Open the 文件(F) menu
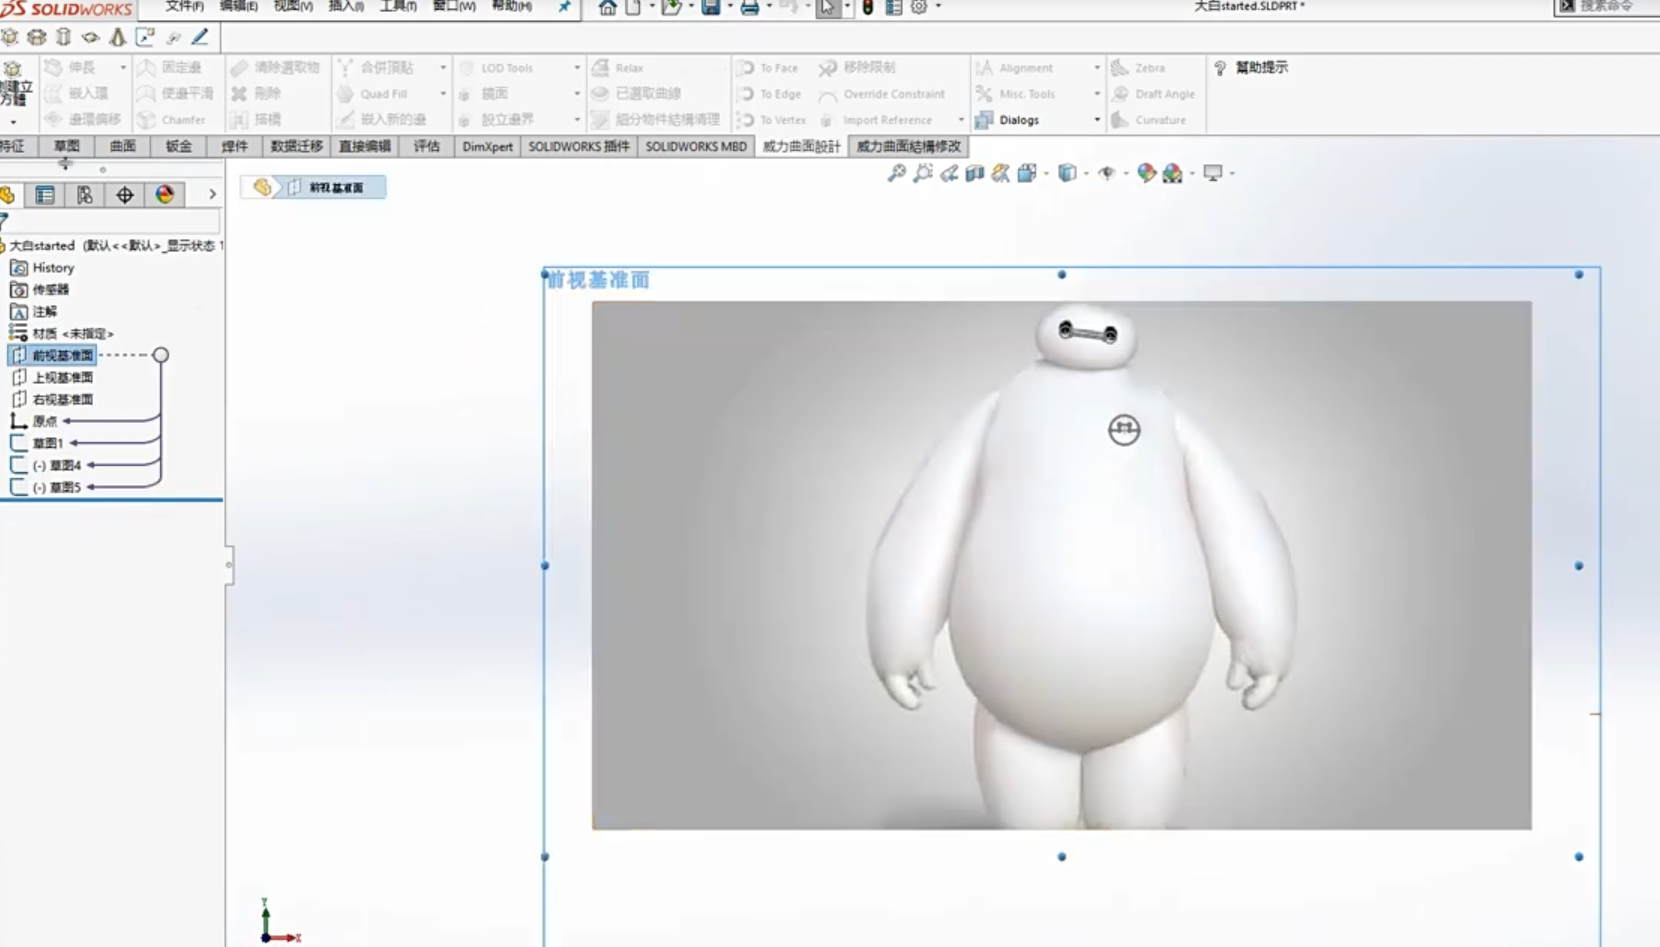The height and width of the screenshot is (947, 1660). click(184, 6)
